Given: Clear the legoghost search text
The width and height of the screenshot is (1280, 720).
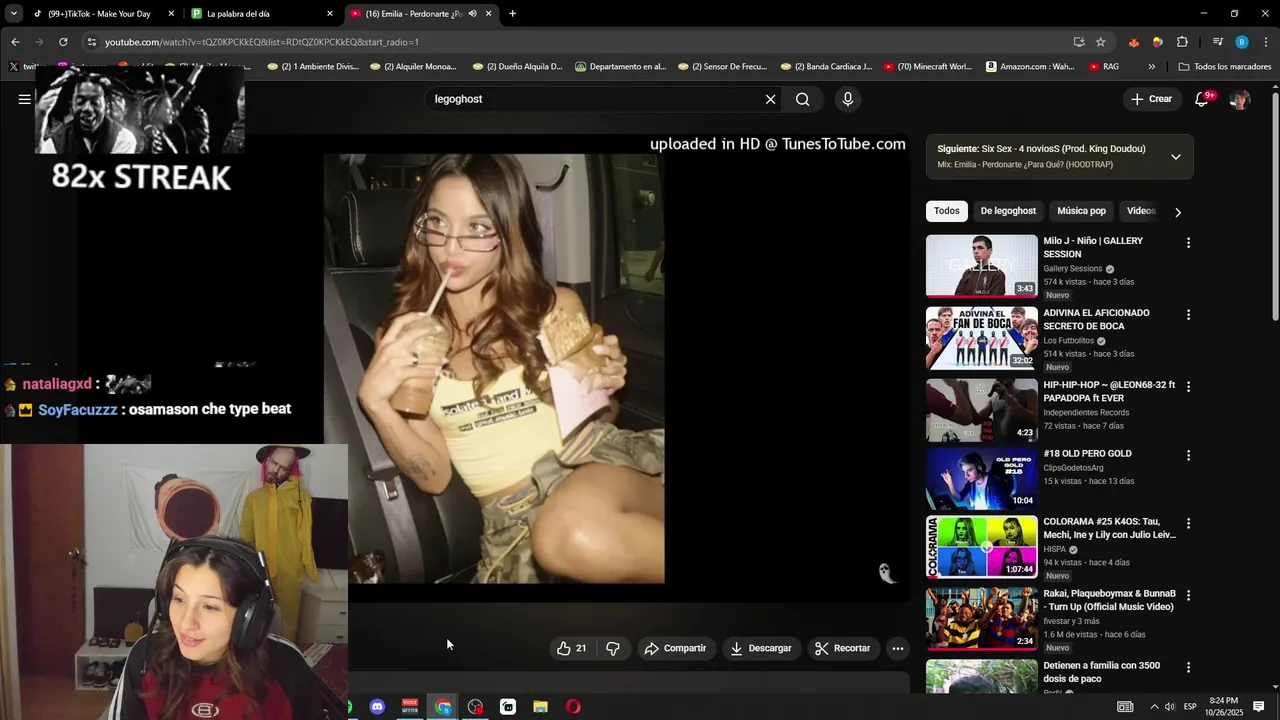Looking at the screenshot, I should pyautogui.click(x=770, y=99).
